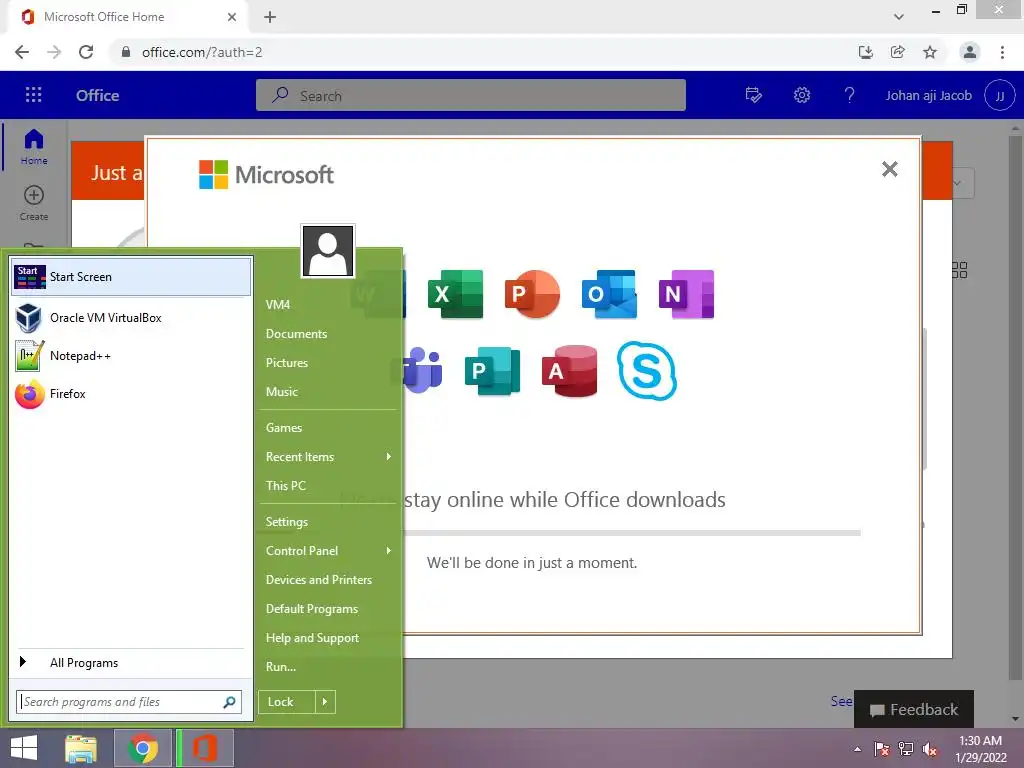Image resolution: width=1024 pixels, height=768 pixels.
Task: Click the Windows Start button
Action: pos(24,748)
